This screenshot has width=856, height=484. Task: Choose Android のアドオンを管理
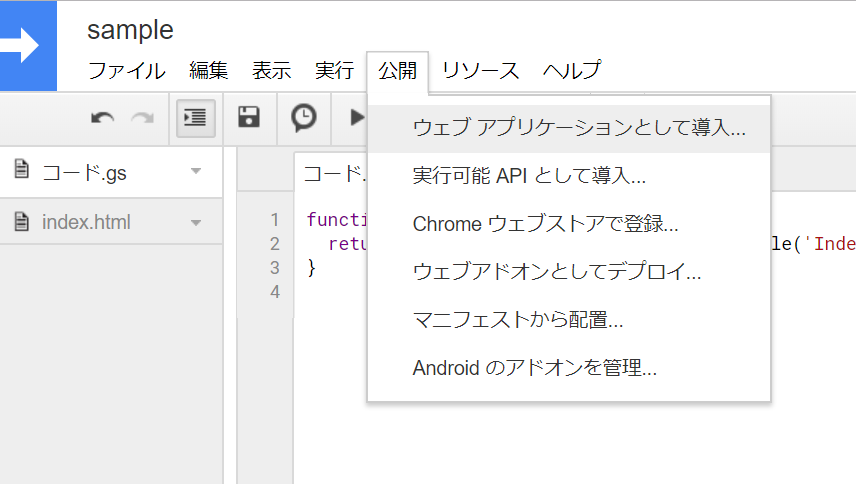click(x=569, y=368)
